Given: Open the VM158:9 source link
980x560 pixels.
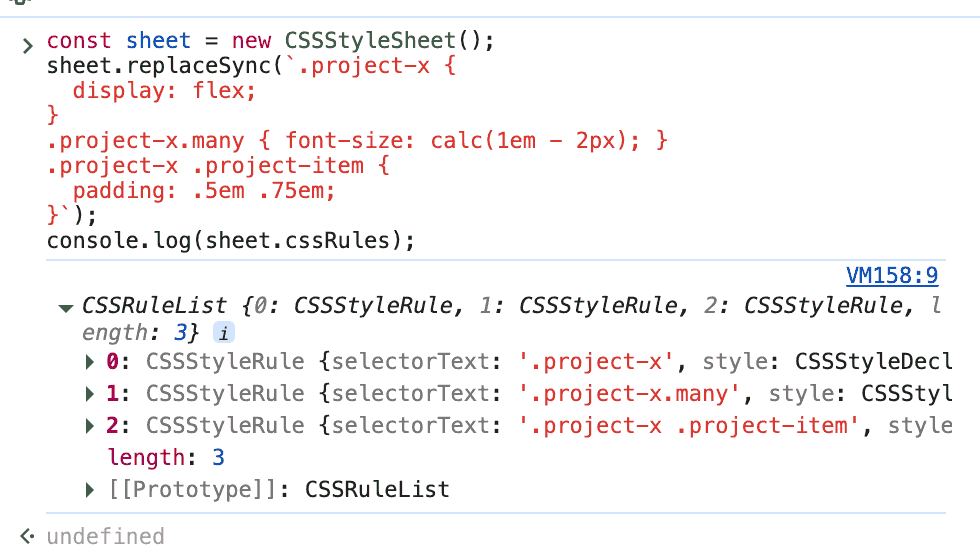Looking at the screenshot, I should (x=892, y=276).
